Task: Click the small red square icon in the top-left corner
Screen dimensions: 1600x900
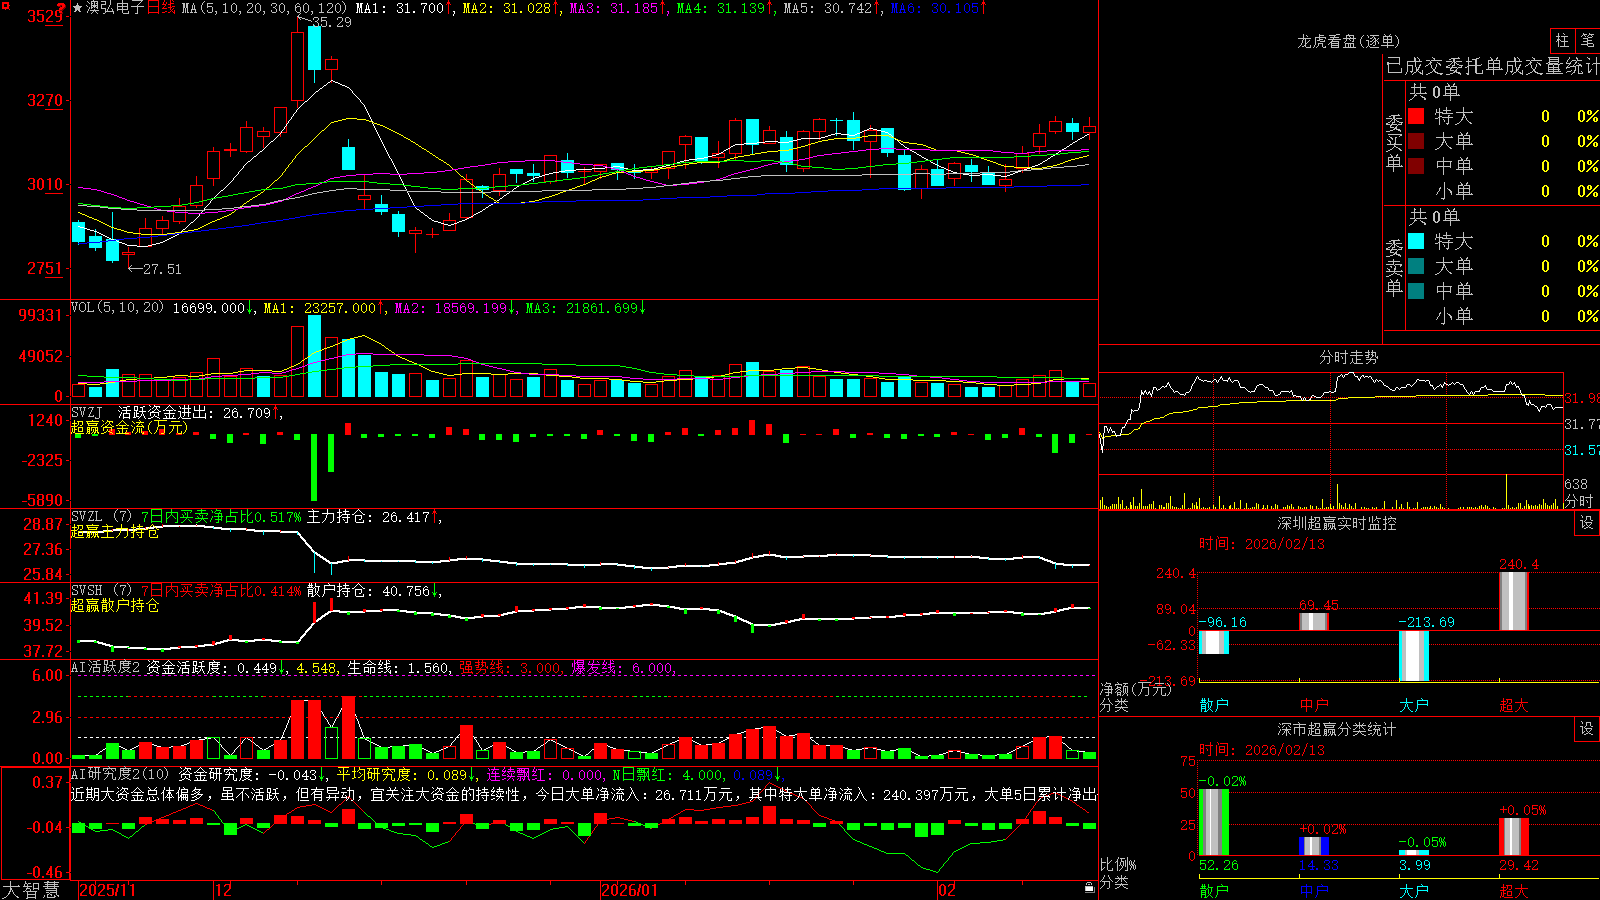Action: (x=6, y=6)
